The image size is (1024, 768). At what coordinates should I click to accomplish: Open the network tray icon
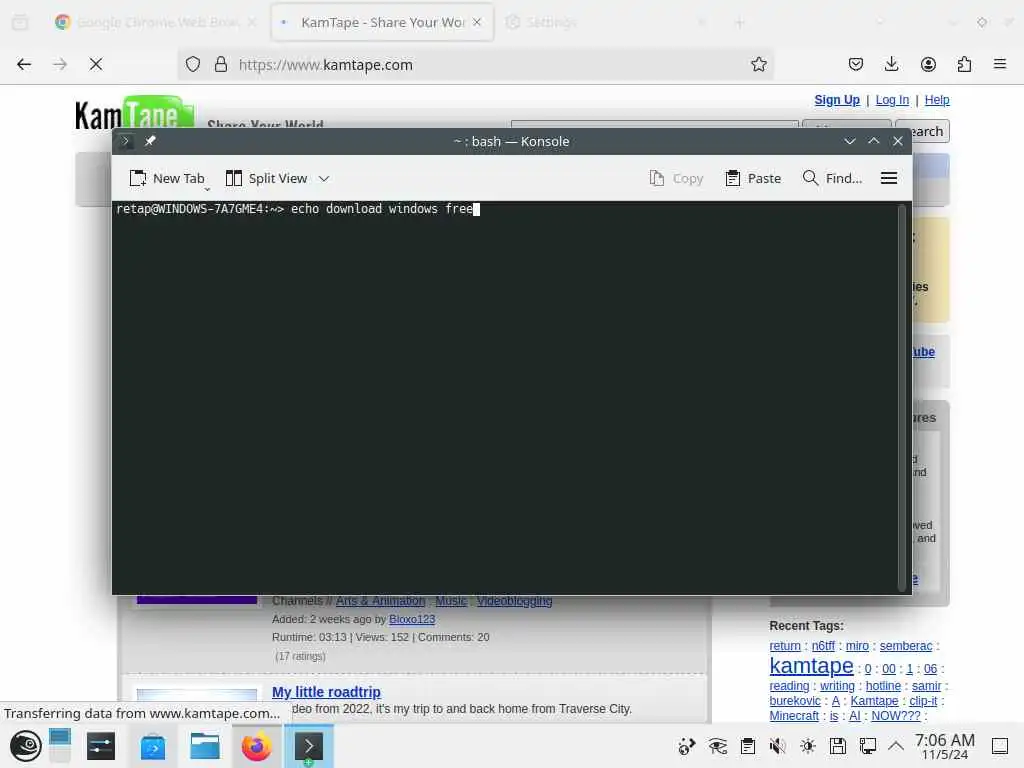(x=868, y=746)
